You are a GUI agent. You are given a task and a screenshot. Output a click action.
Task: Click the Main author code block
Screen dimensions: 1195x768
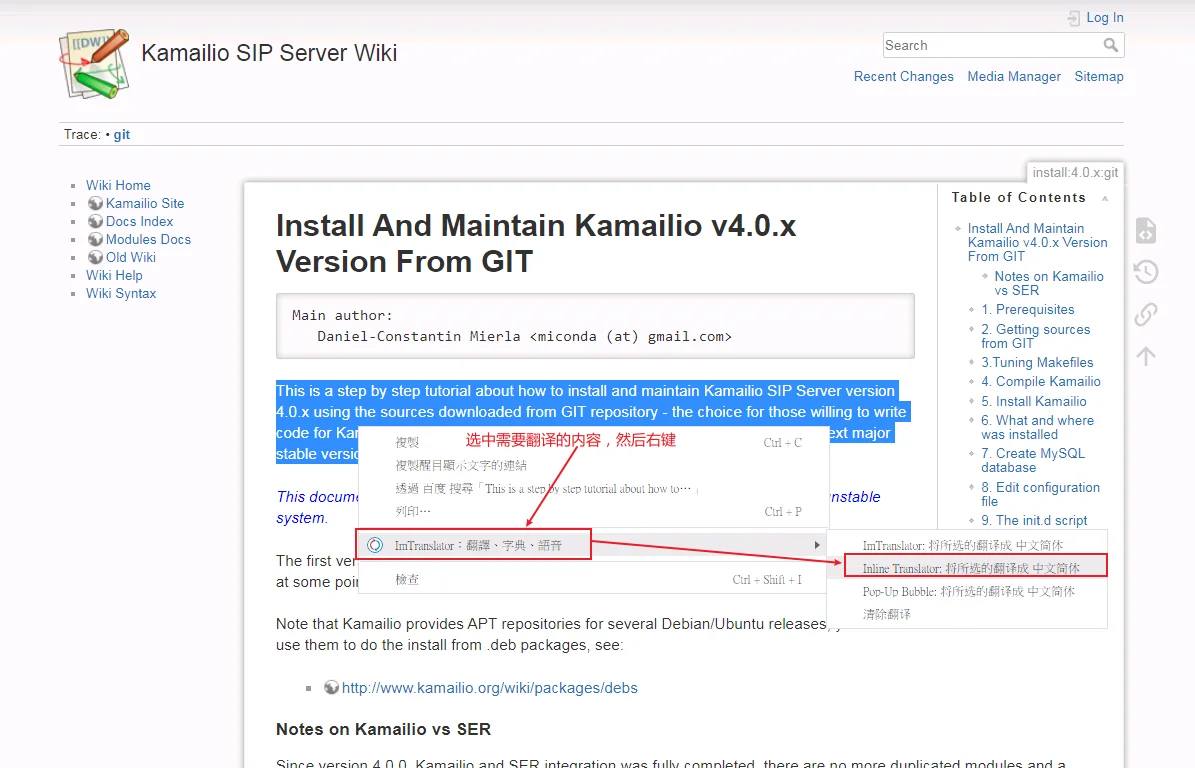coord(595,326)
